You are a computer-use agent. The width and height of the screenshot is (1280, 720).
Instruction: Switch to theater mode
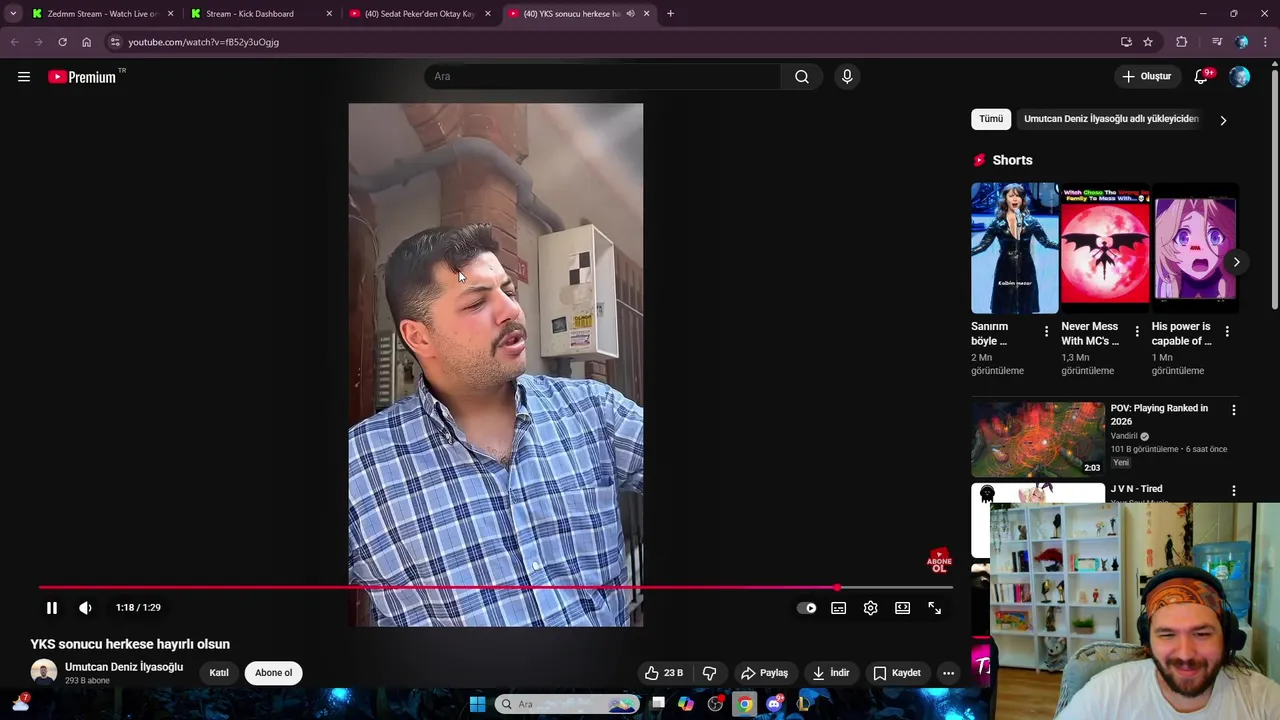tap(903, 608)
